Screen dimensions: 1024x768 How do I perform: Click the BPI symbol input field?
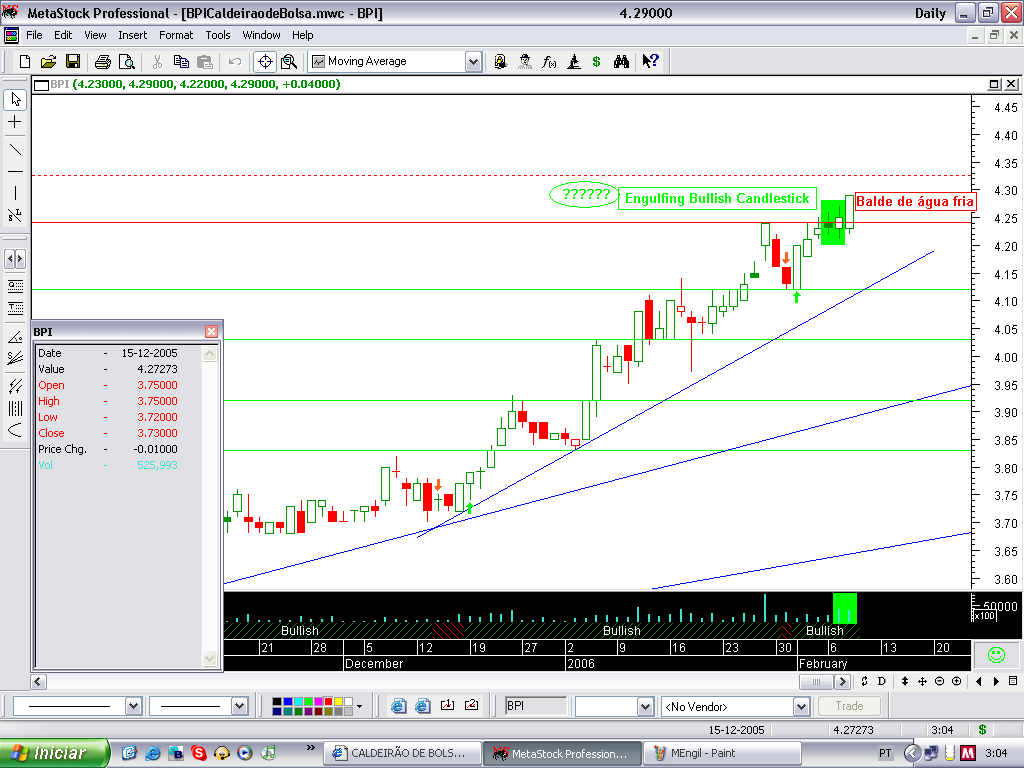click(536, 706)
